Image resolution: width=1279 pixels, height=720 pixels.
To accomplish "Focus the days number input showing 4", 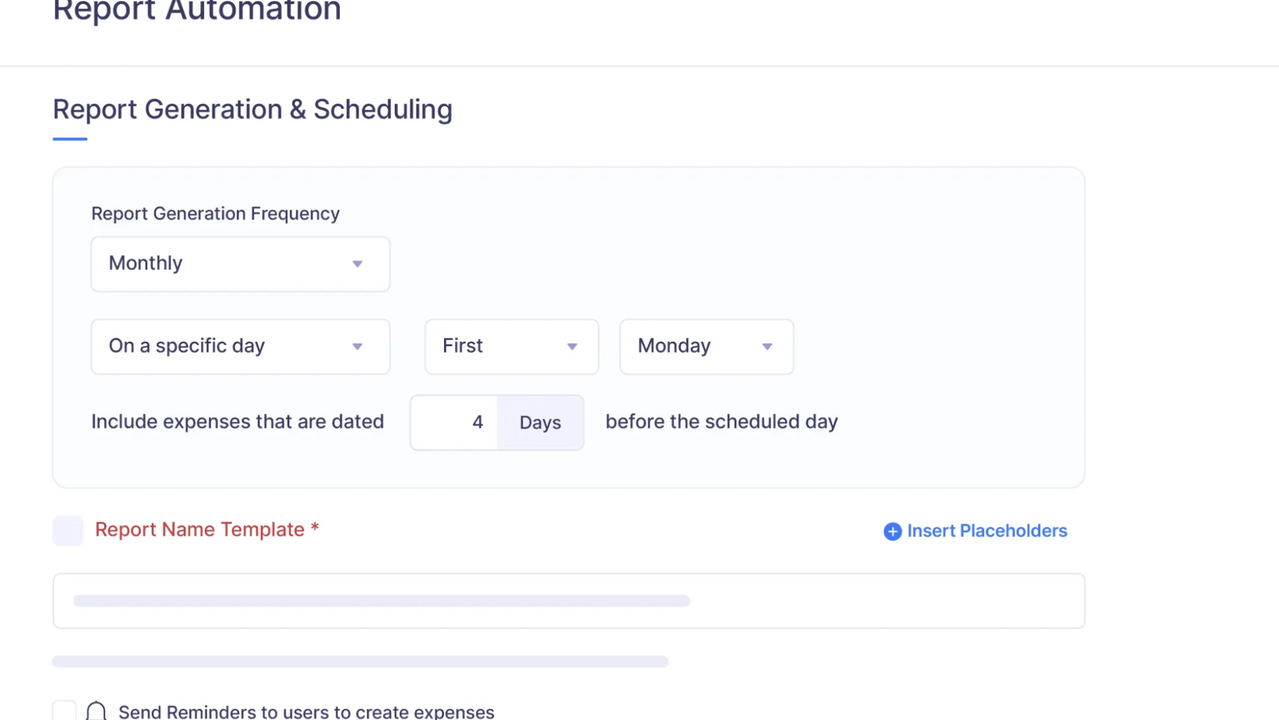I will click(x=455, y=422).
